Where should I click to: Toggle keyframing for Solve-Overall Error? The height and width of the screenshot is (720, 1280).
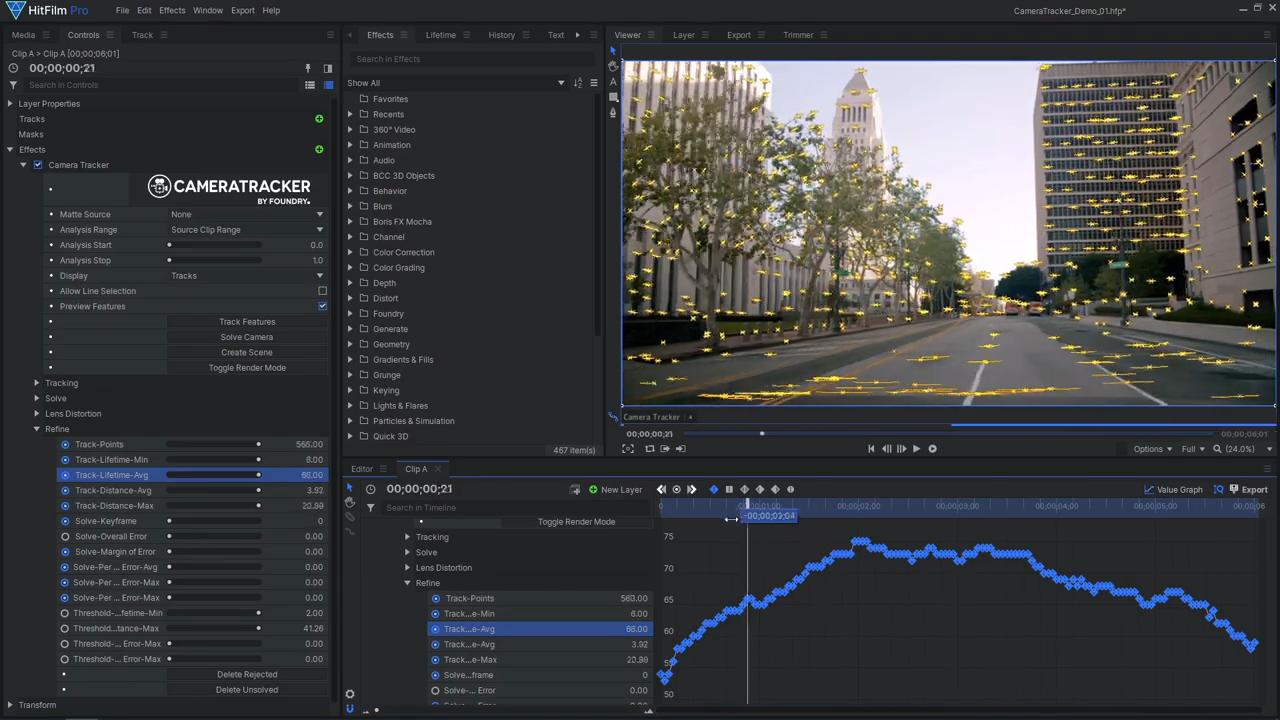click(65, 537)
